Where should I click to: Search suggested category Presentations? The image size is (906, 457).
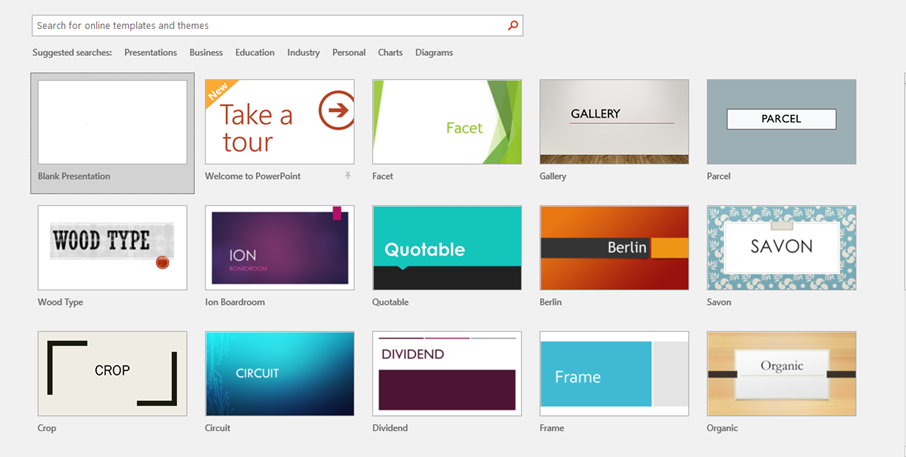tap(150, 53)
